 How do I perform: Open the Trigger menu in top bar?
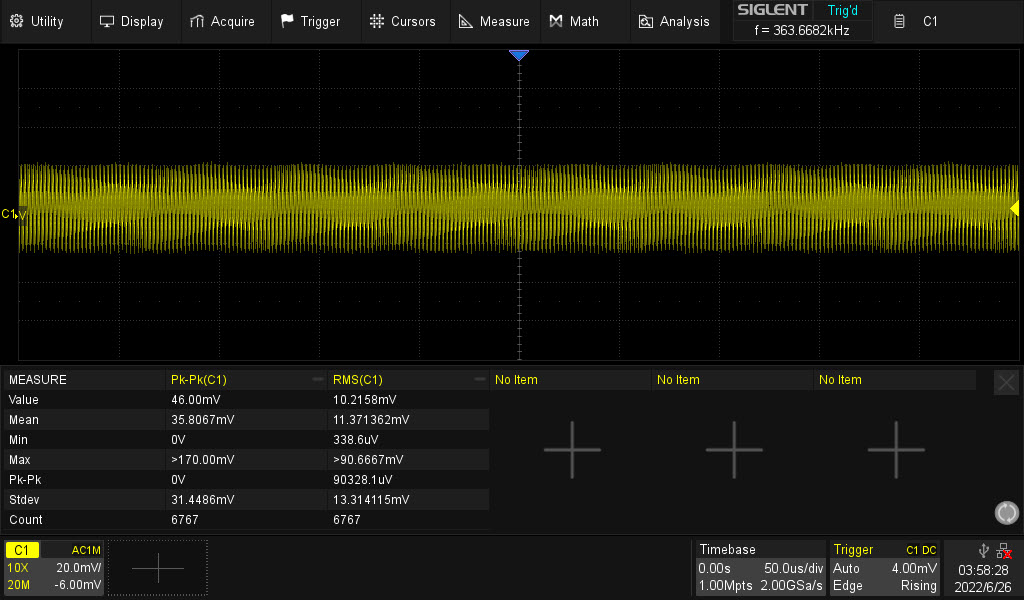[310, 21]
